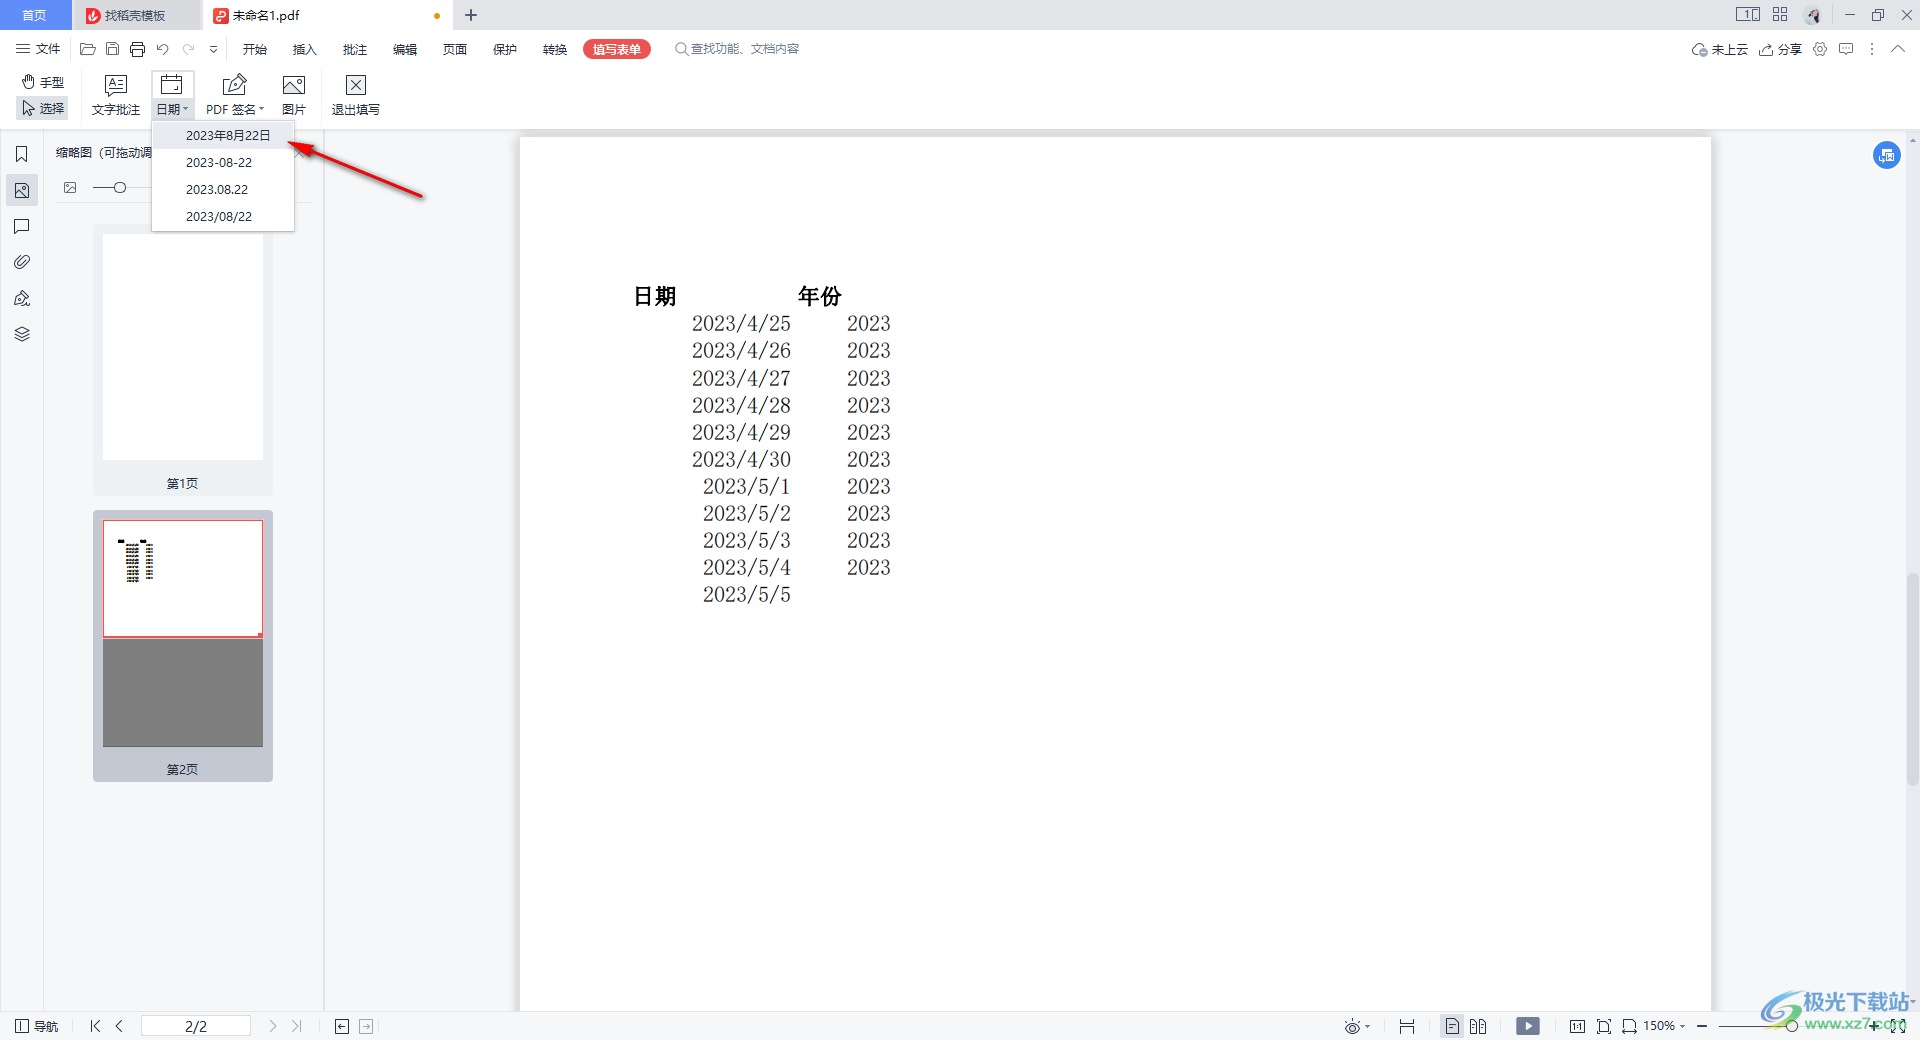The height and width of the screenshot is (1040, 1920).
Task: Adjust the thumbnail size slider
Action: (x=119, y=187)
